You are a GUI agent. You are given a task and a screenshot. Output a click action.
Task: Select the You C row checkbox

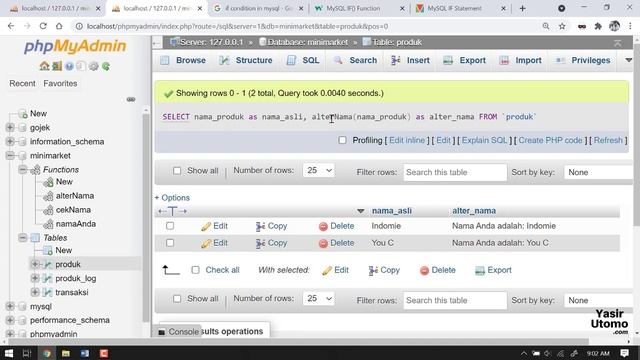tap(170, 243)
